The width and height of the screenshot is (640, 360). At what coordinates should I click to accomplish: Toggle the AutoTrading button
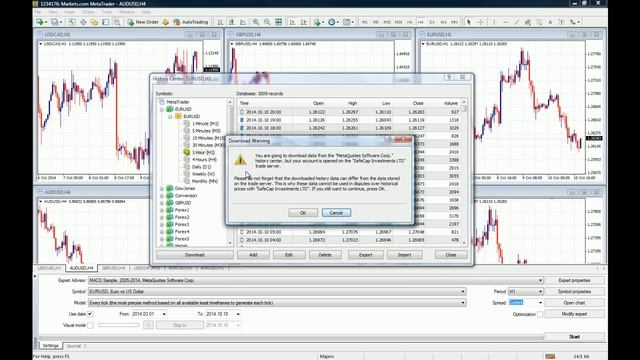tap(191, 22)
